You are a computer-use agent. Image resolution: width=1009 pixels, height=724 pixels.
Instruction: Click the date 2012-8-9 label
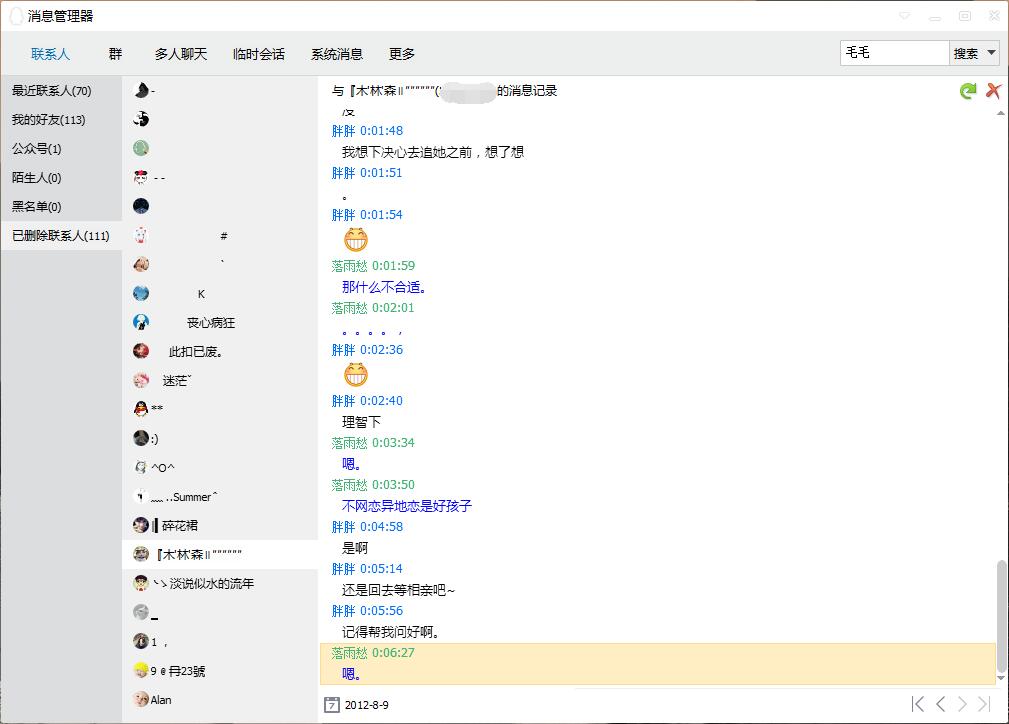(x=367, y=705)
